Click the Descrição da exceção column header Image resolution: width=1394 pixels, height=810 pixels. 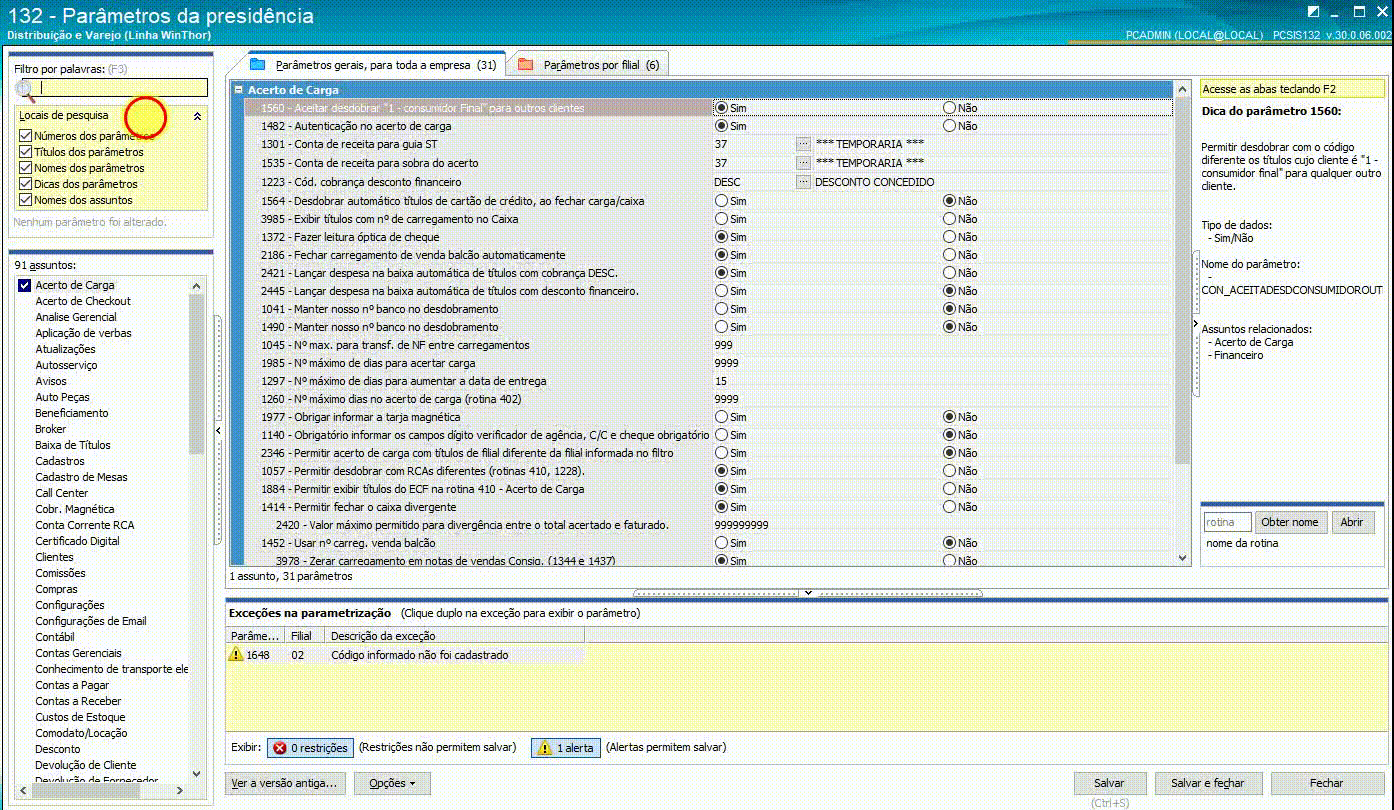(455, 636)
